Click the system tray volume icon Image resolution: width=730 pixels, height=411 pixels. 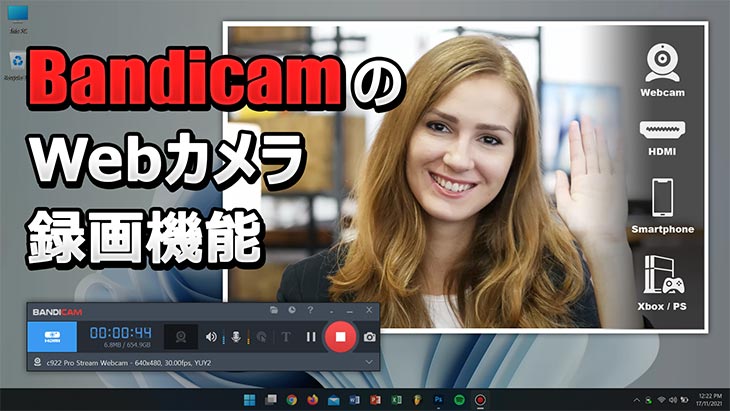point(673,400)
